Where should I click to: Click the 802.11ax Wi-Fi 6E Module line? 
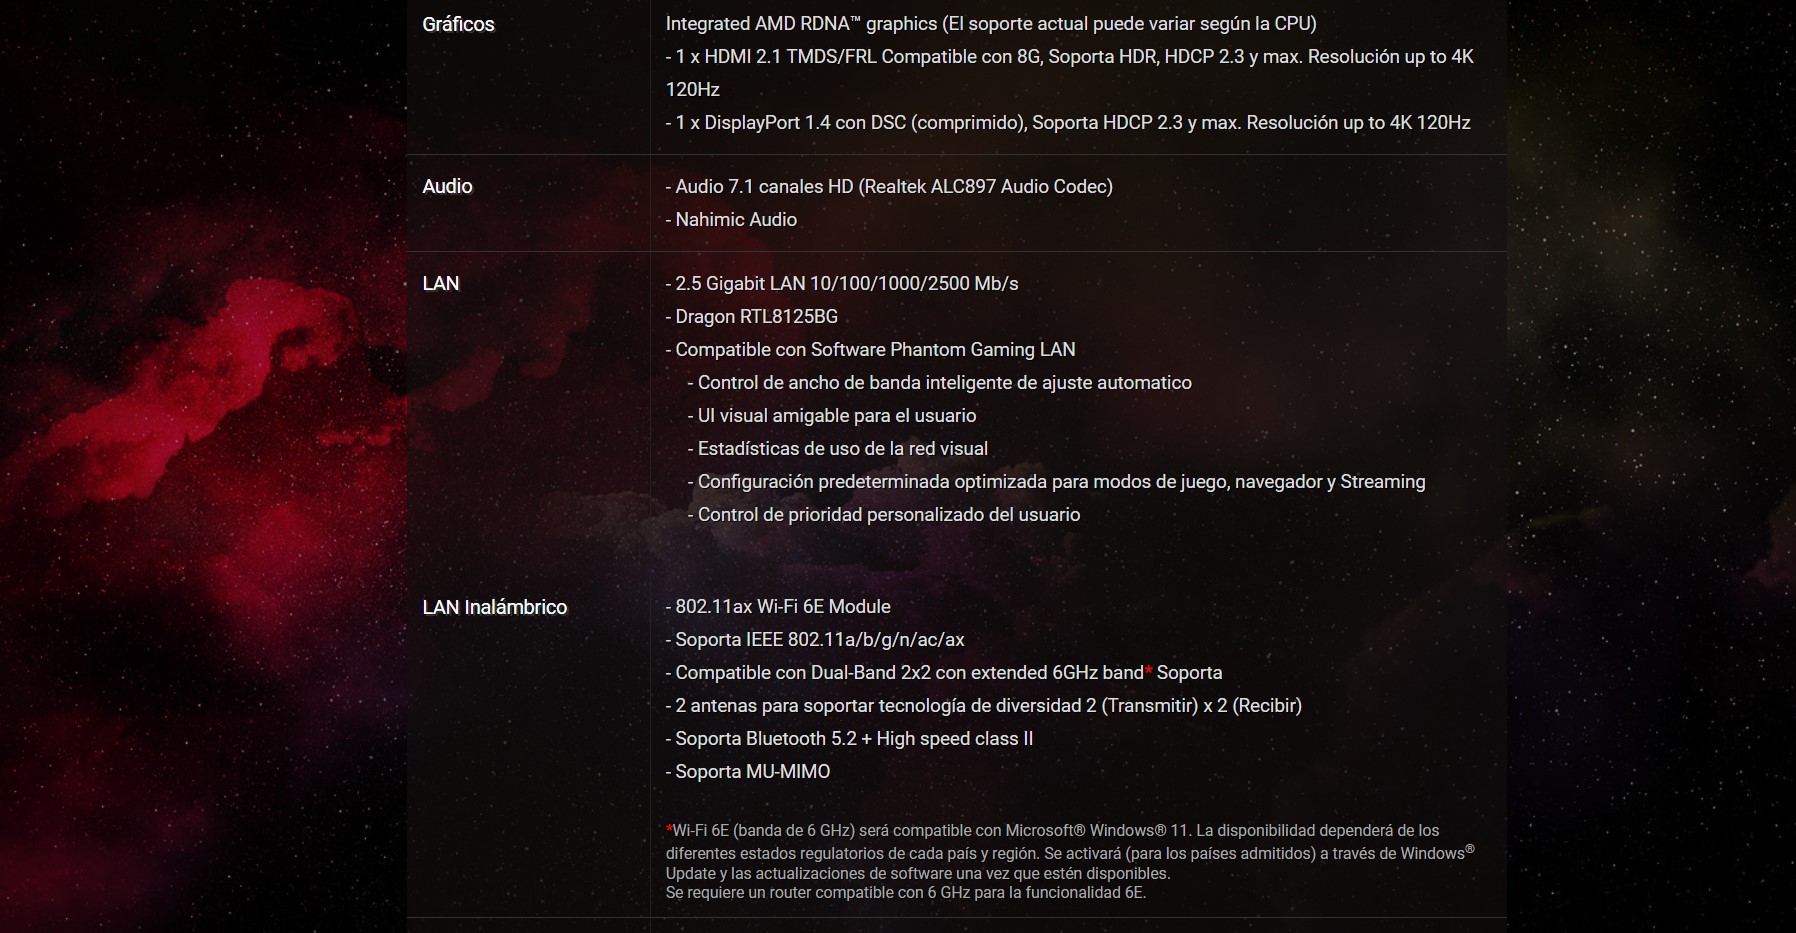777,606
